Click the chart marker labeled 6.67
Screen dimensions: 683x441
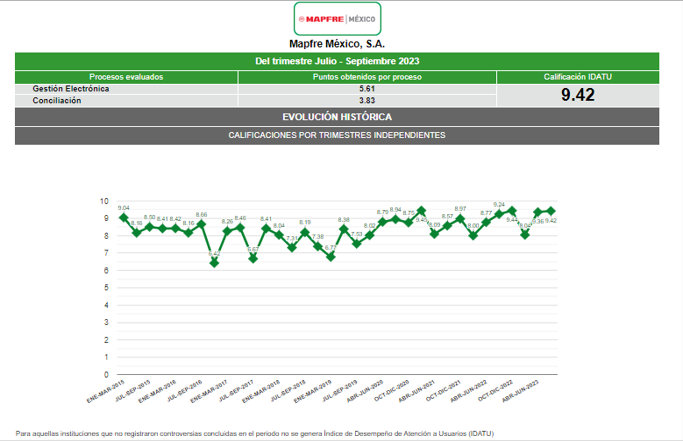(x=253, y=258)
